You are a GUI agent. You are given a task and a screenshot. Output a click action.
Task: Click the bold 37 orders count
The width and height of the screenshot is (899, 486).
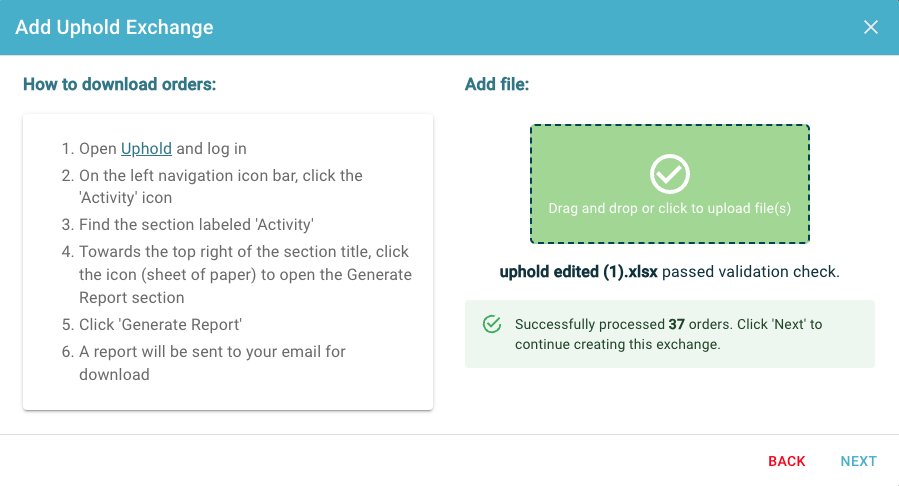point(677,324)
